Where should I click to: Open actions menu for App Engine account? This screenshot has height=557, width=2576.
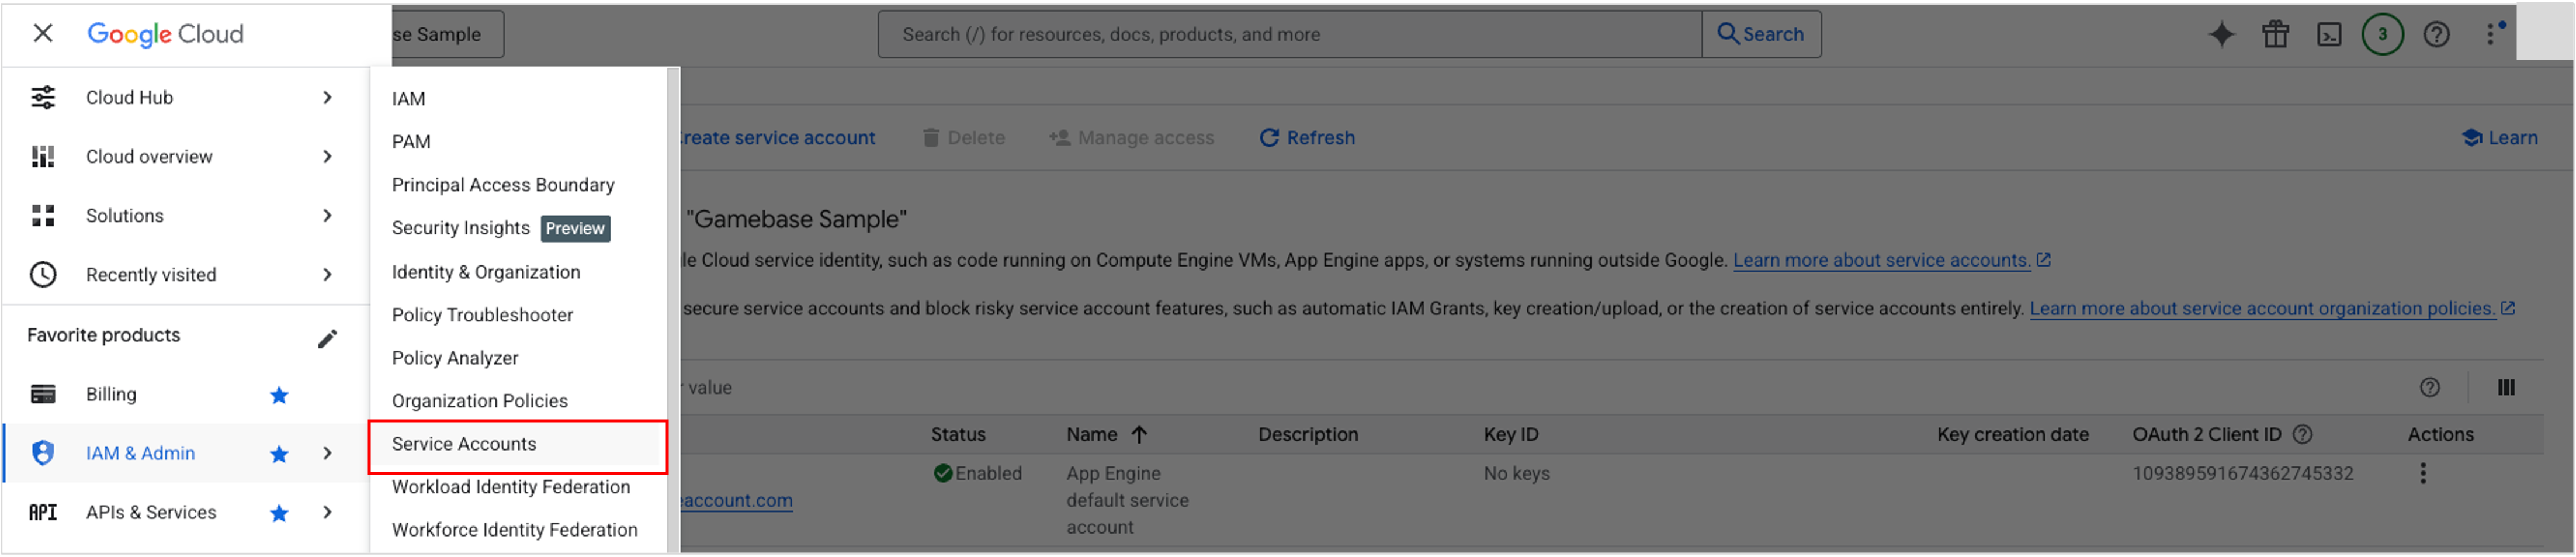point(2423,474)
